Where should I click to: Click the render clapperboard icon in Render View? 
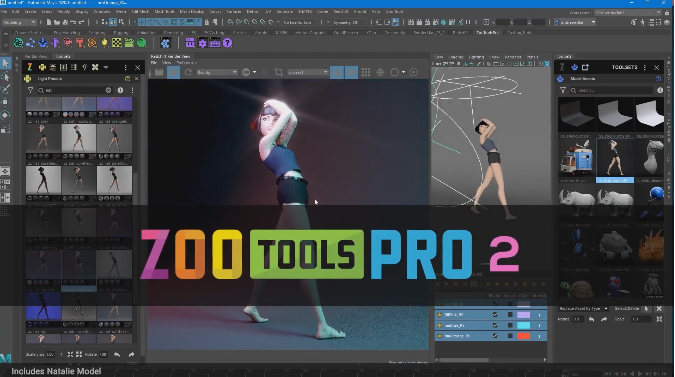[159, 72]
